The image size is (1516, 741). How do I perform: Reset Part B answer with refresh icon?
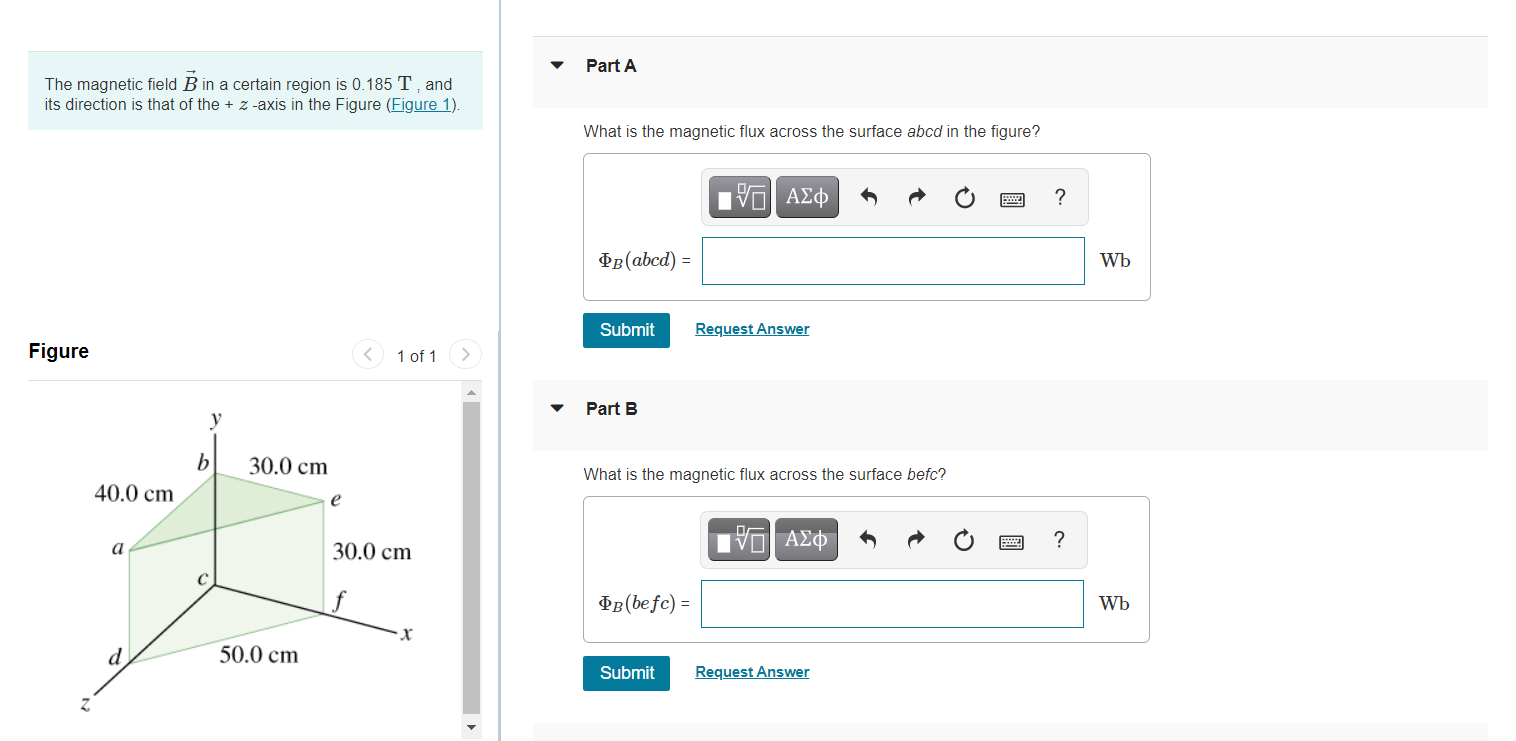(964, 541)
